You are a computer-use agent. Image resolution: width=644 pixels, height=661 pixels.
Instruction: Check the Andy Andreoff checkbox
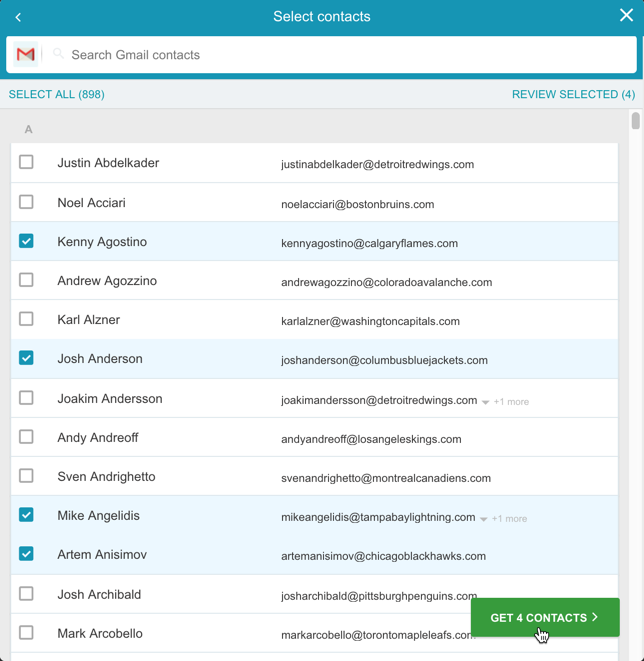coord(26,437)
